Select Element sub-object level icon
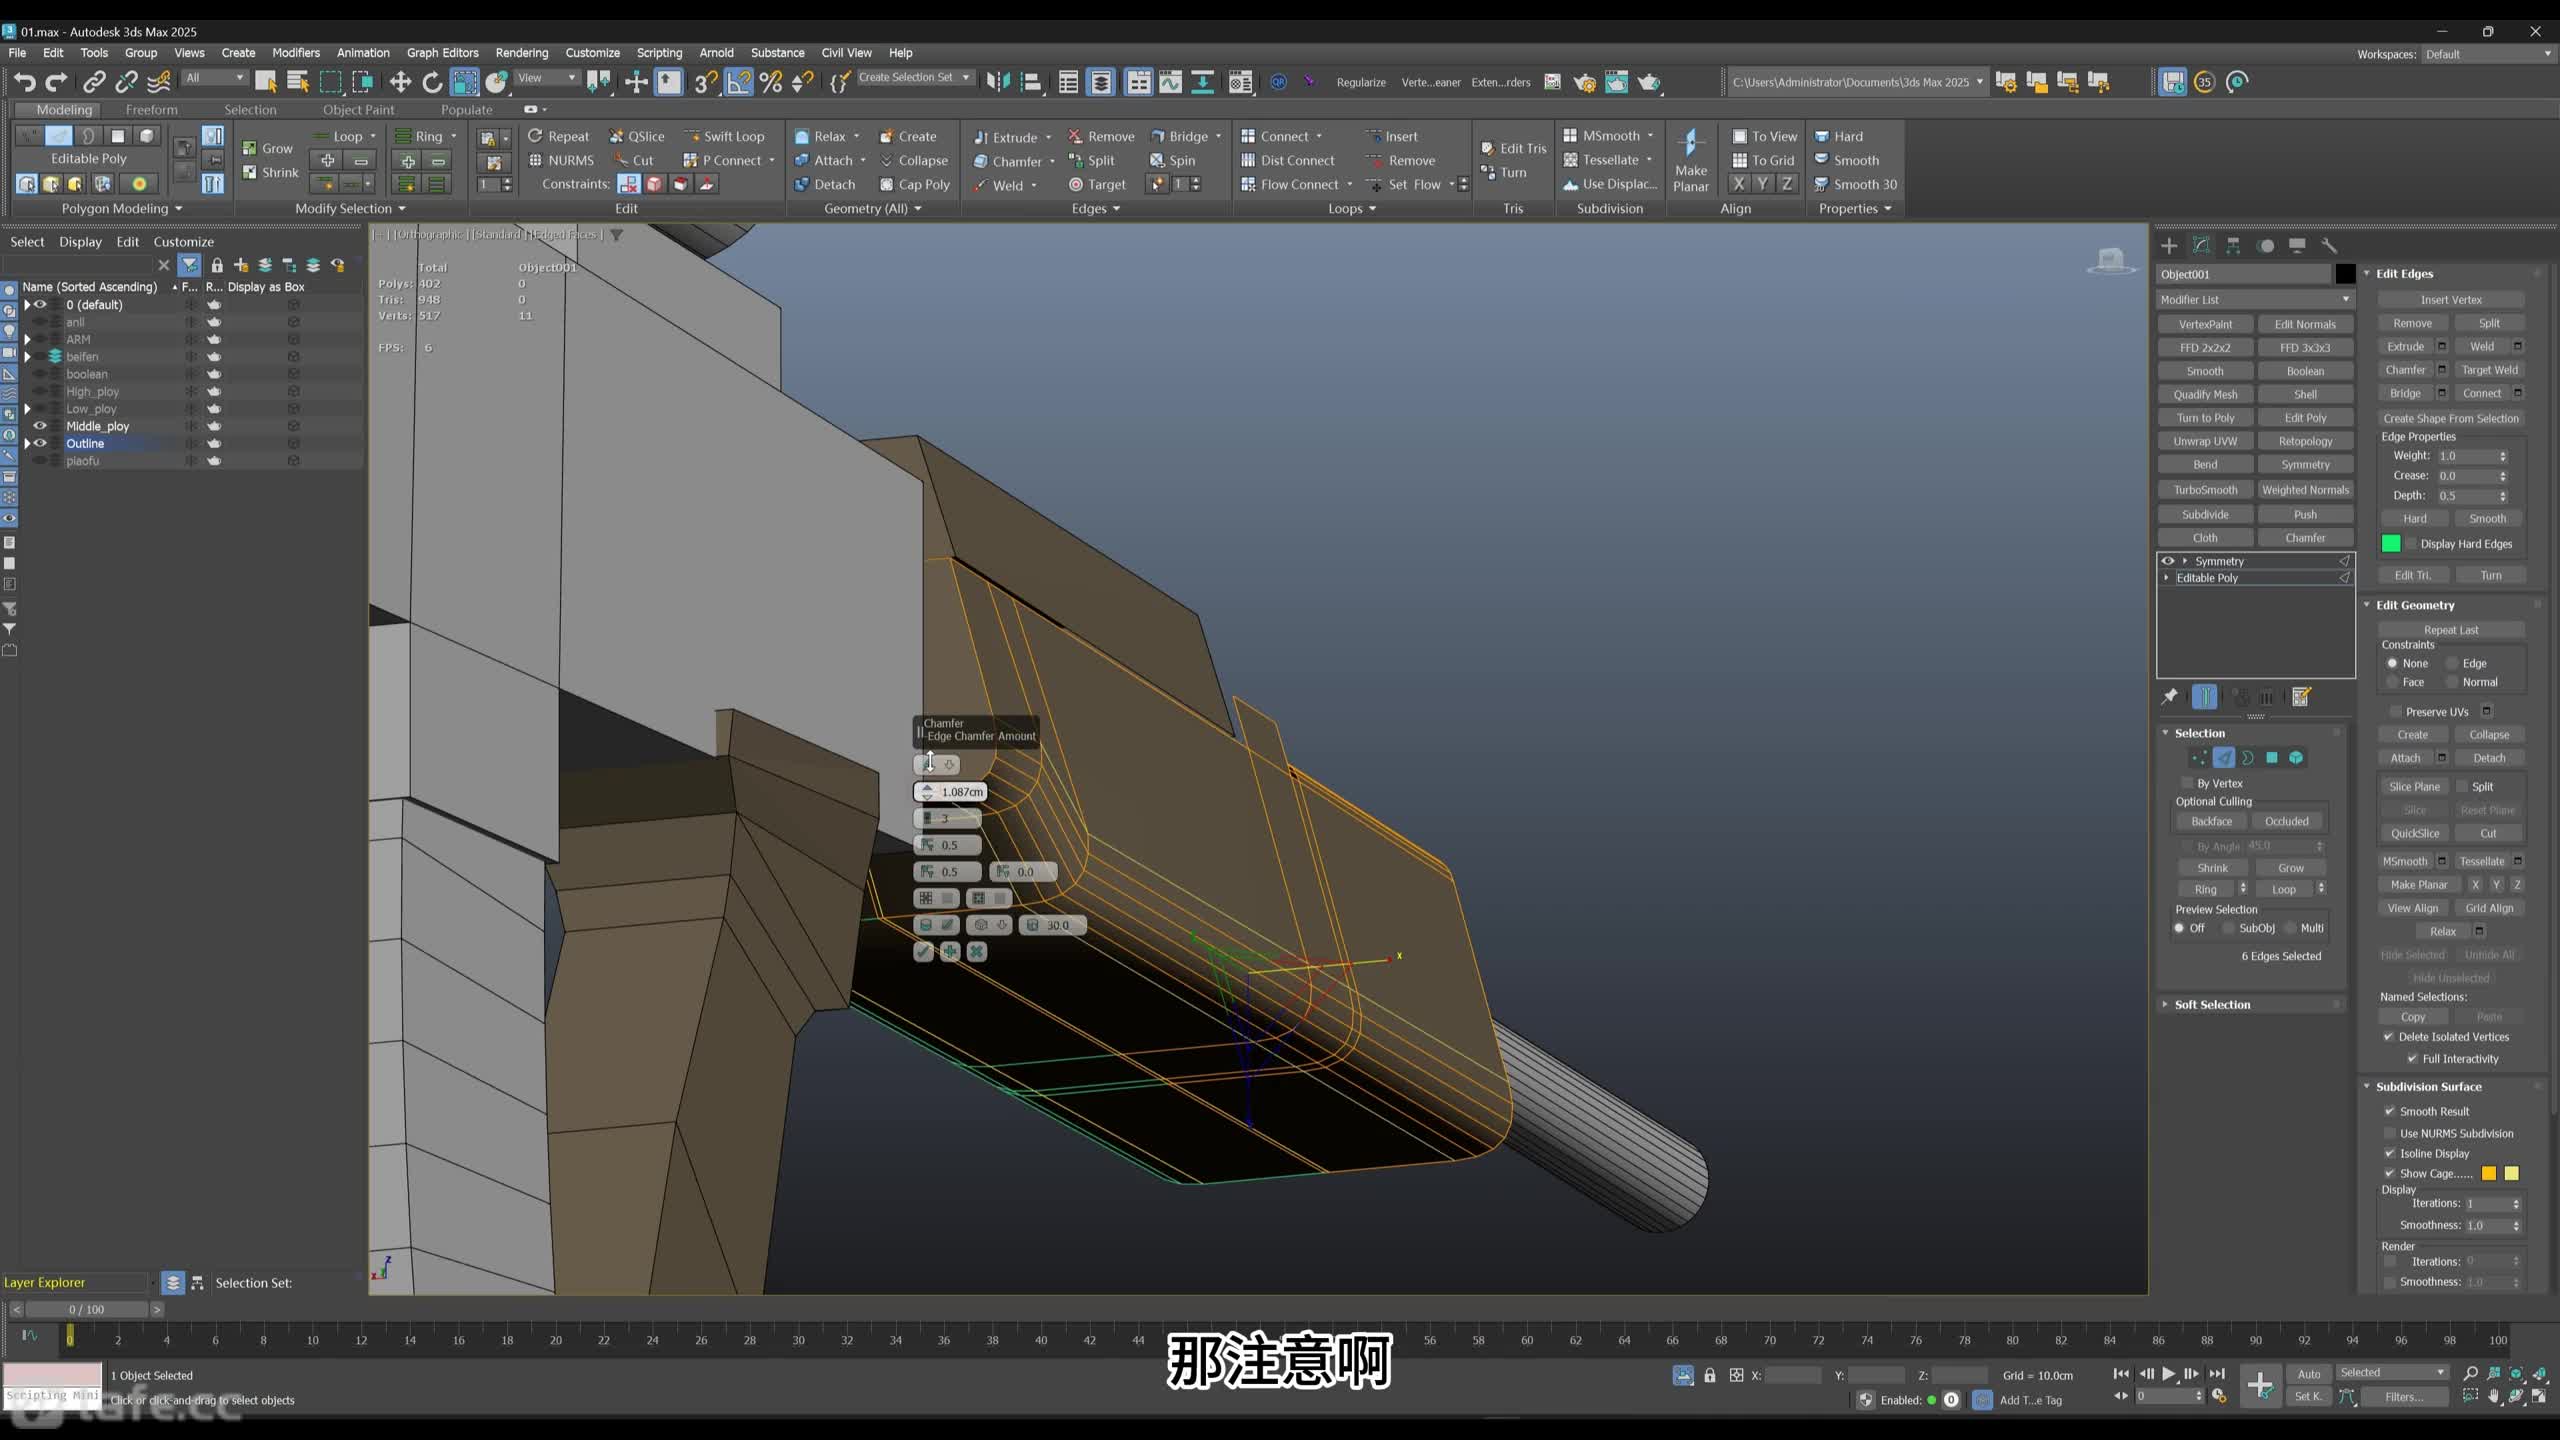The image size is (2560, 1440). [x=2296, y=758]
